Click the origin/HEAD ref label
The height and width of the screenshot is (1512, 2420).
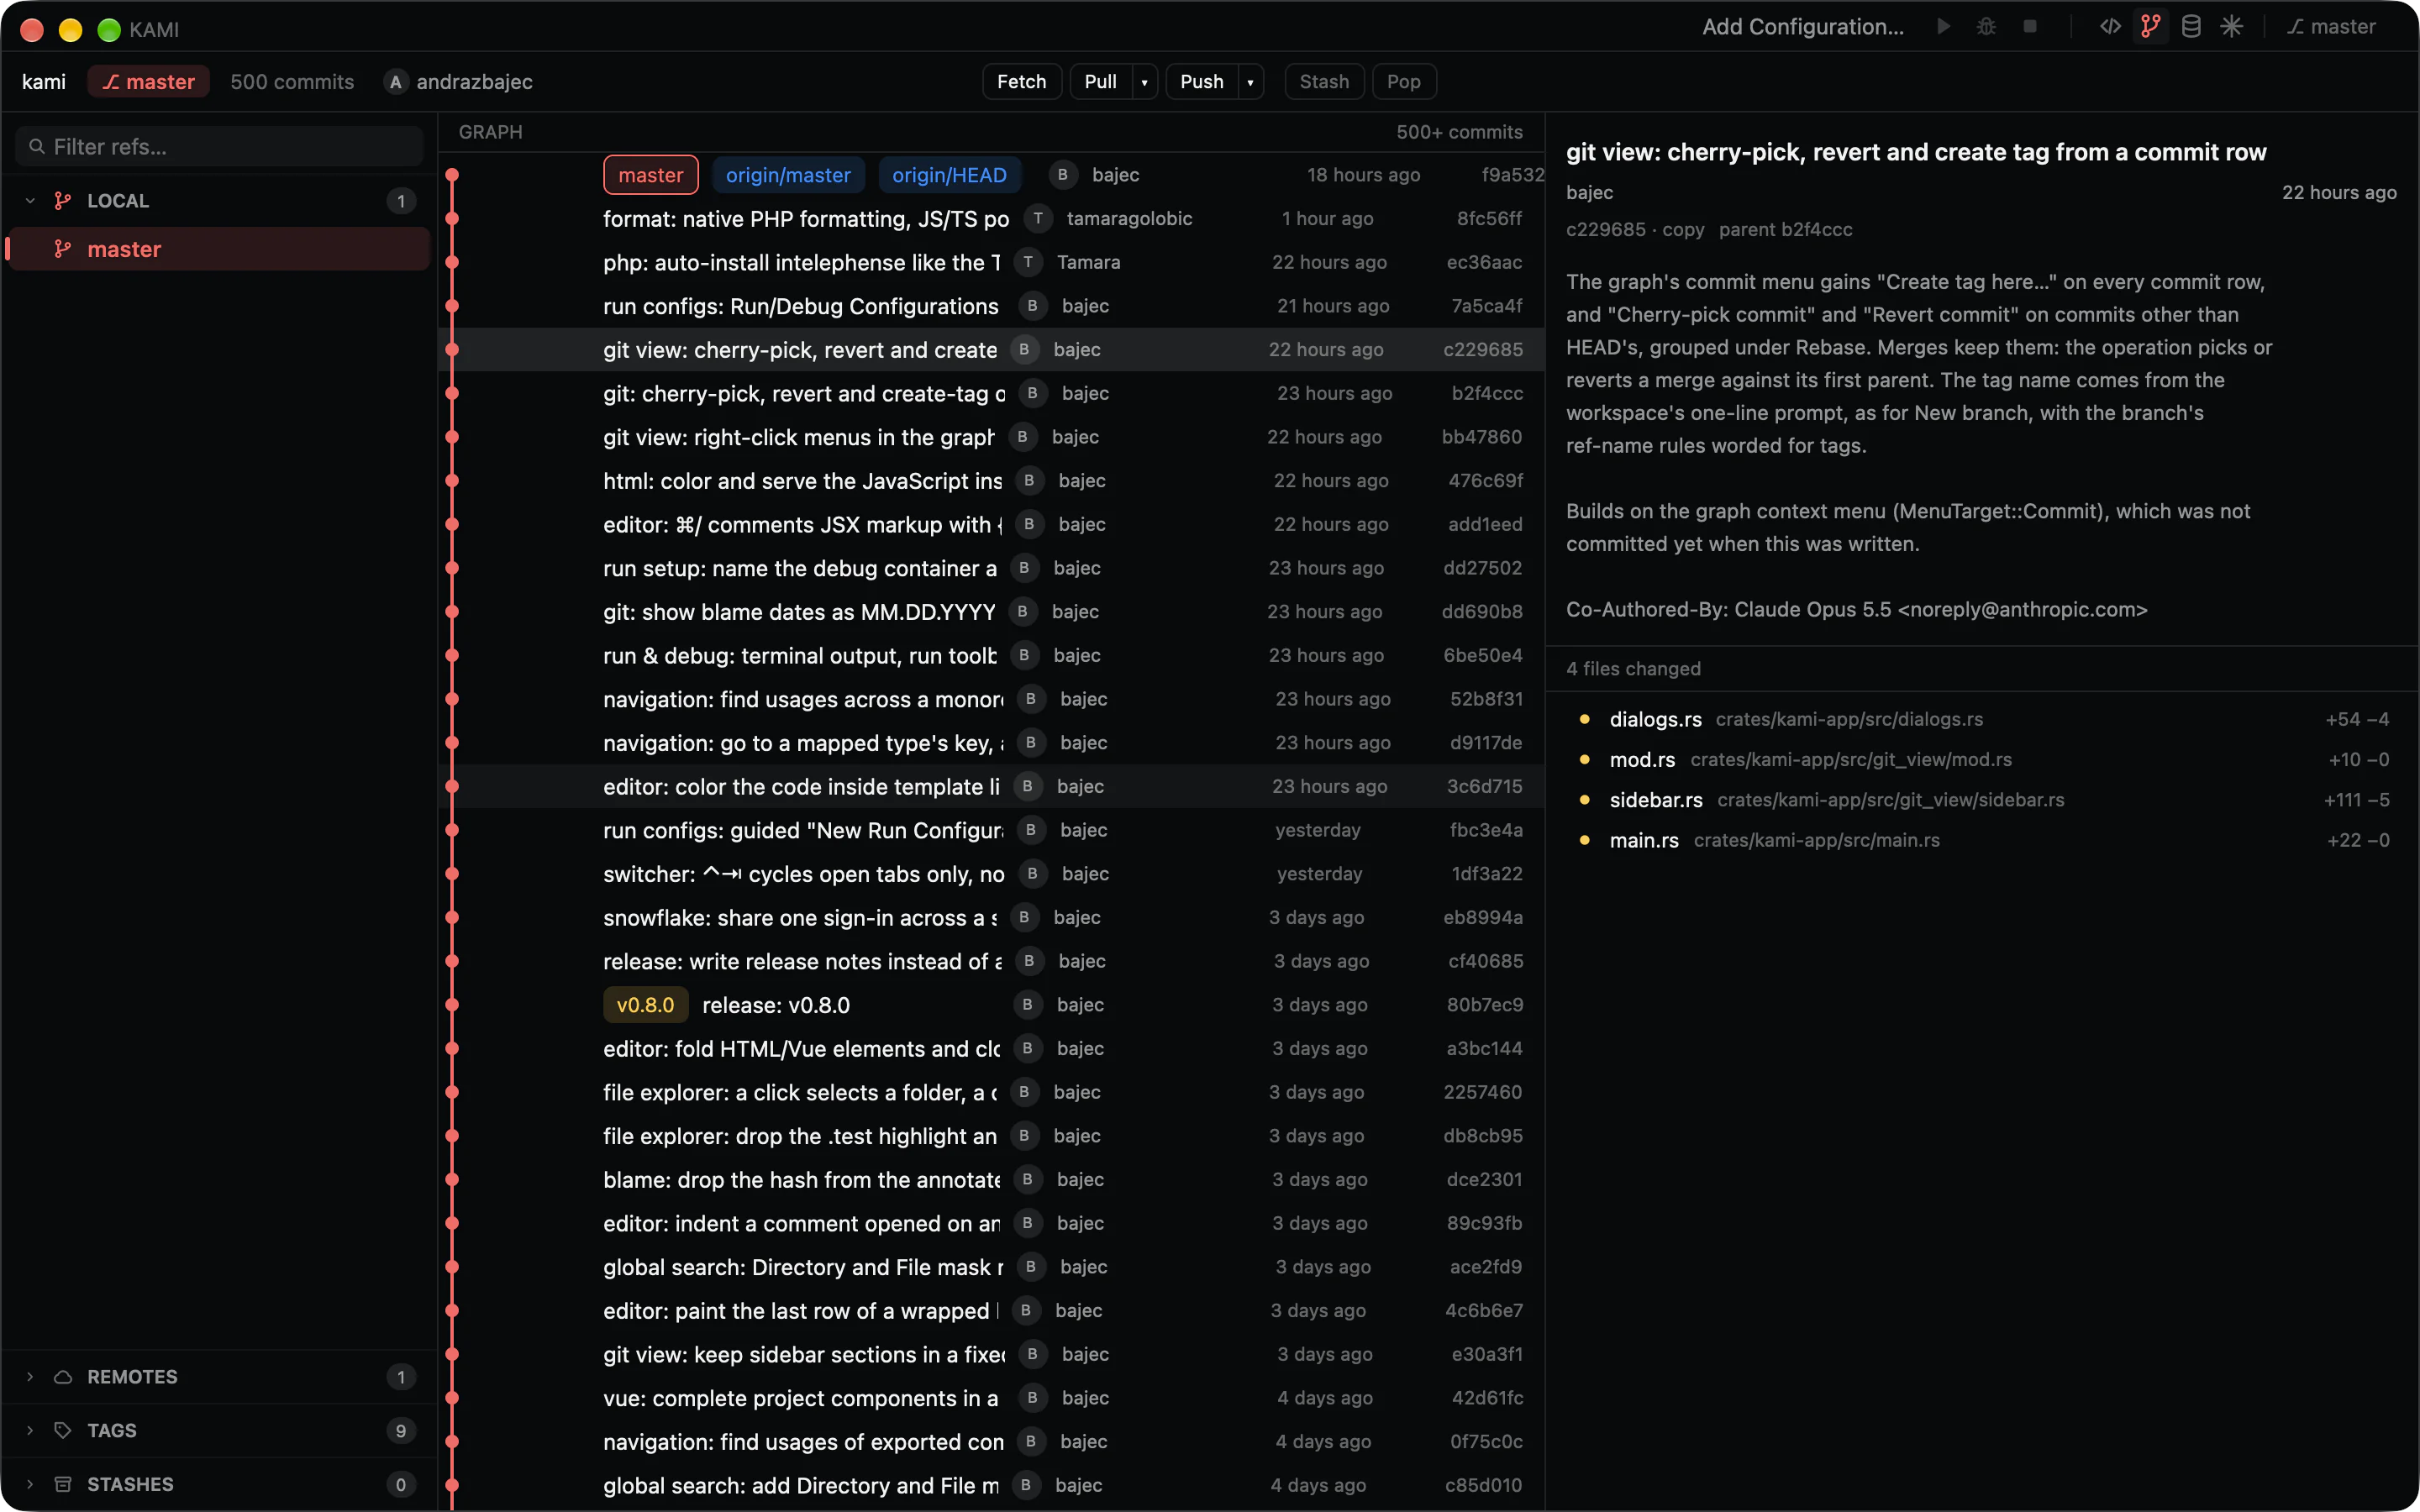click(949, 175)
